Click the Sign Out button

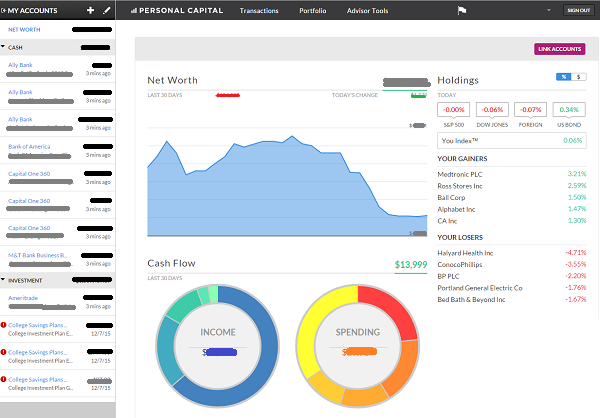[x=579, y=10]
